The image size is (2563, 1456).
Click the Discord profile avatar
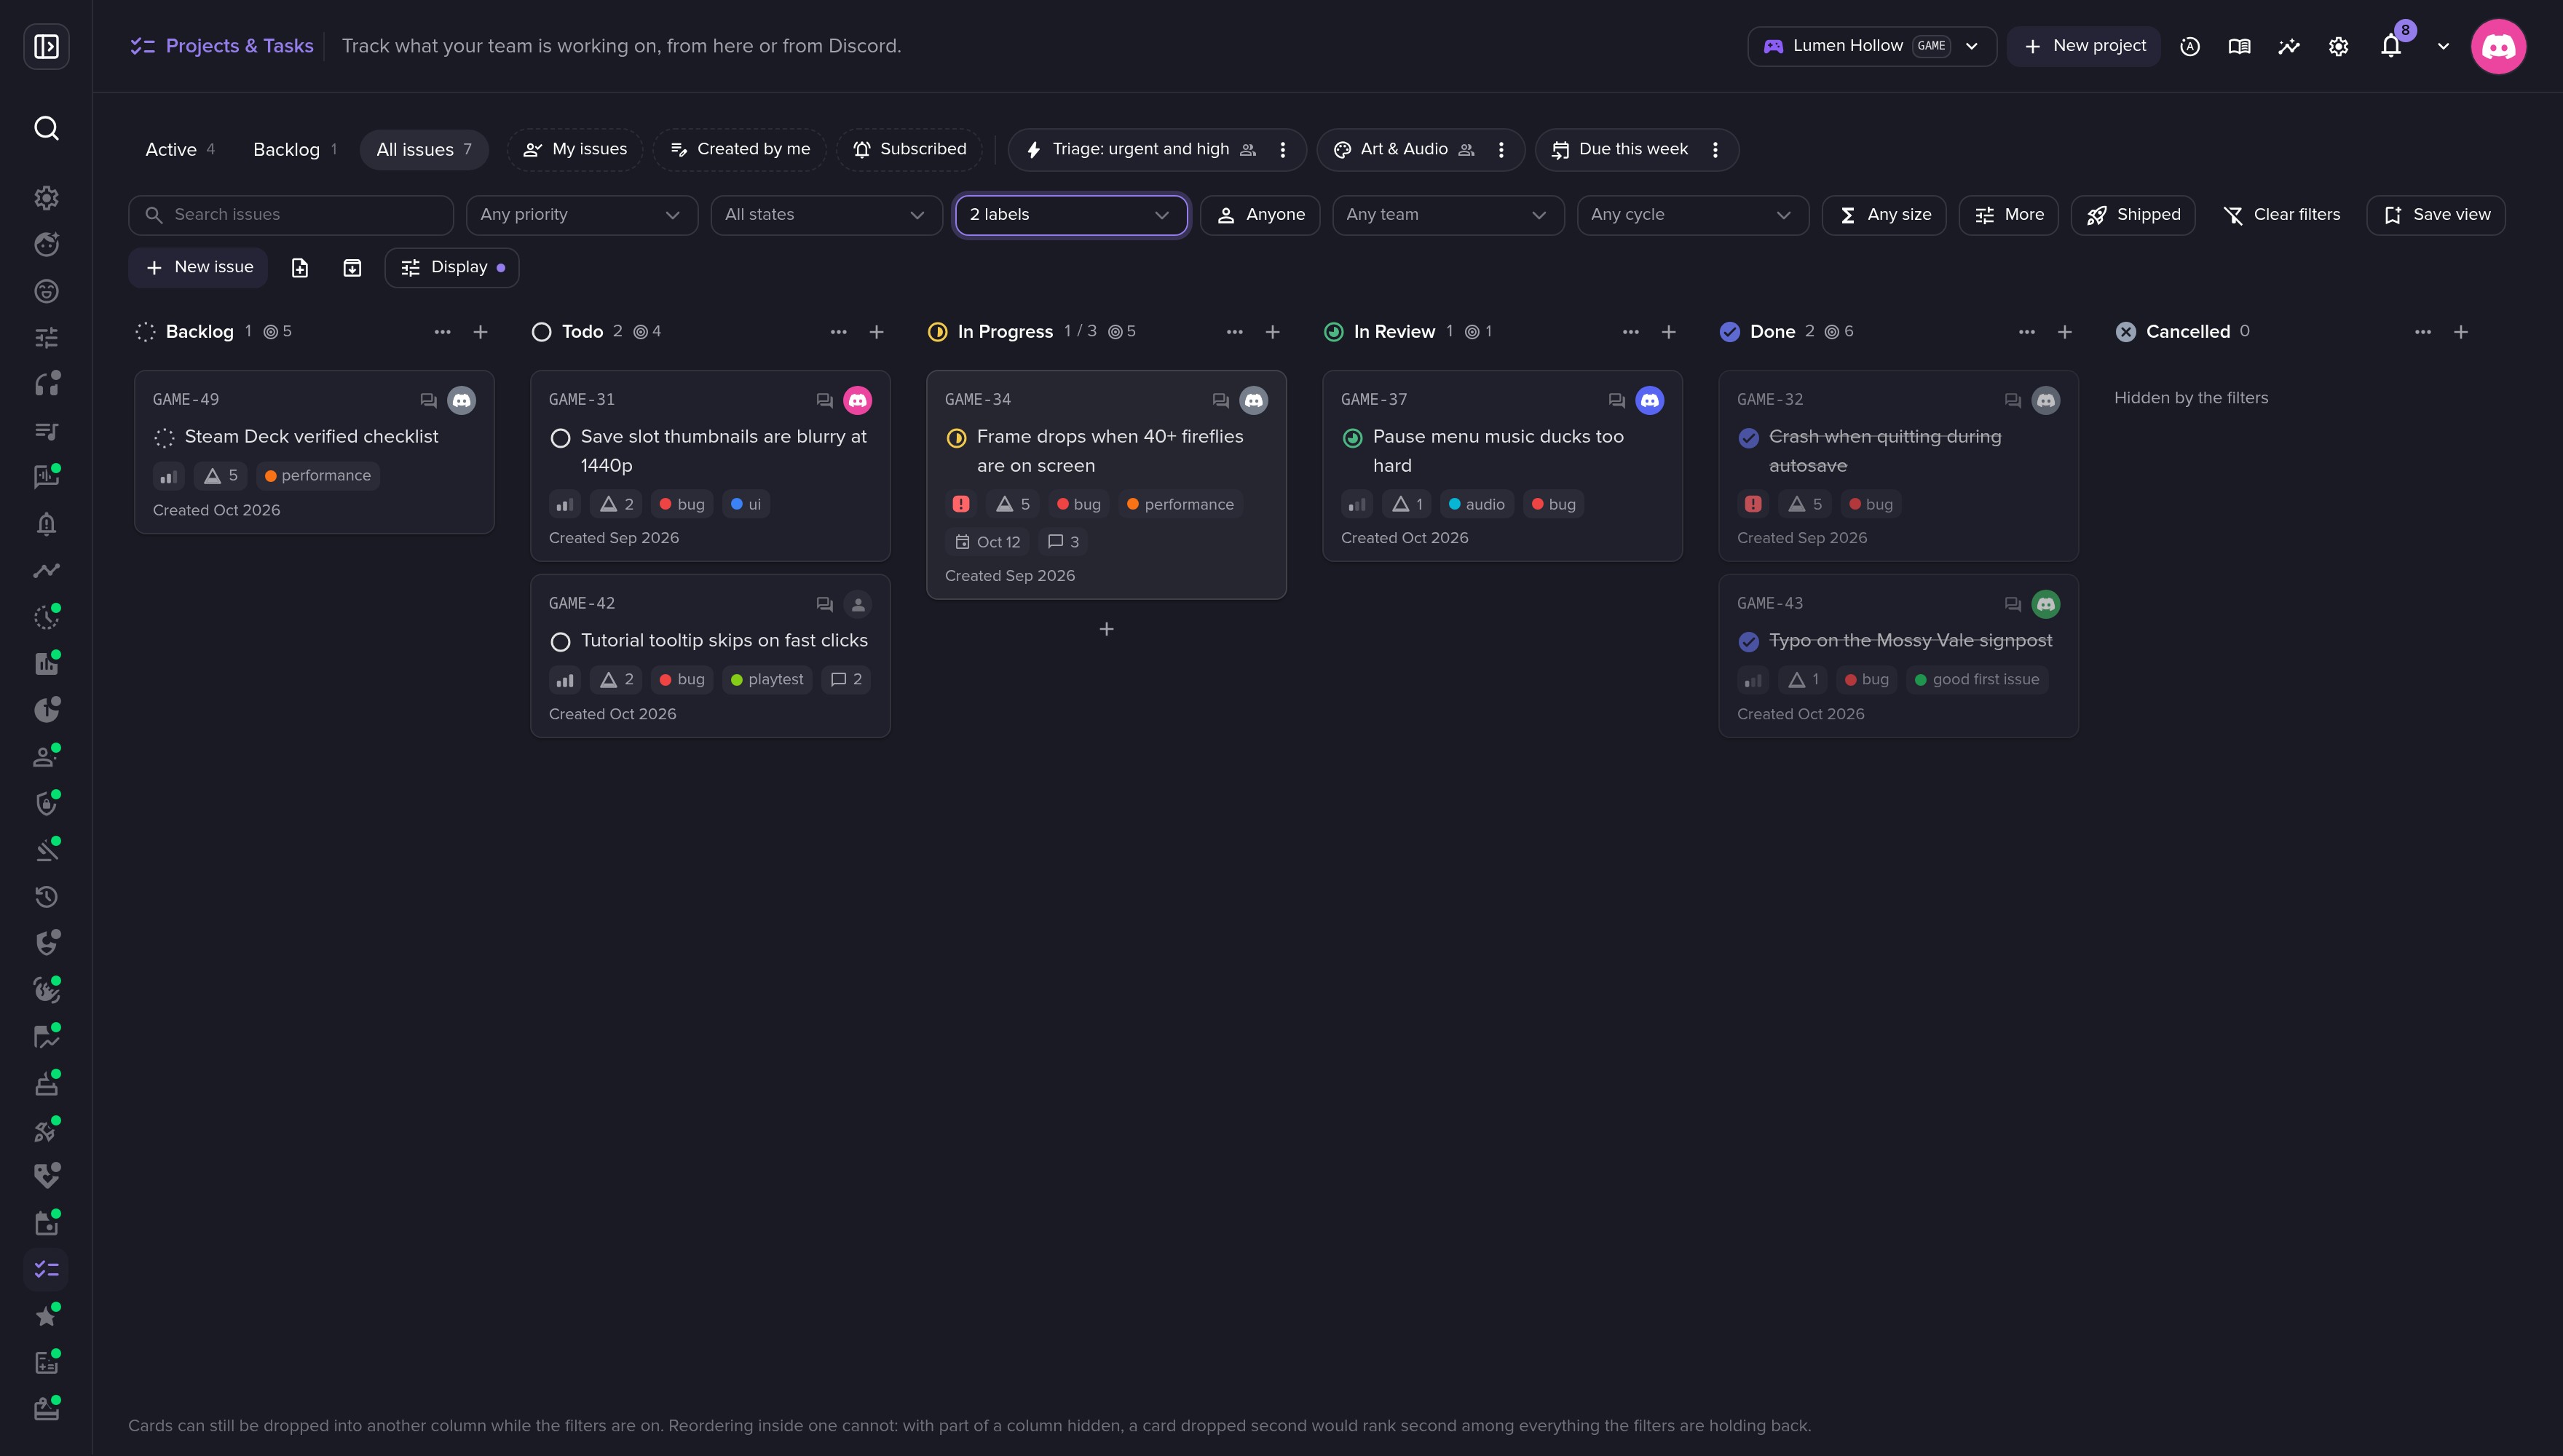pyautogui.click(x=2498, y=46)
